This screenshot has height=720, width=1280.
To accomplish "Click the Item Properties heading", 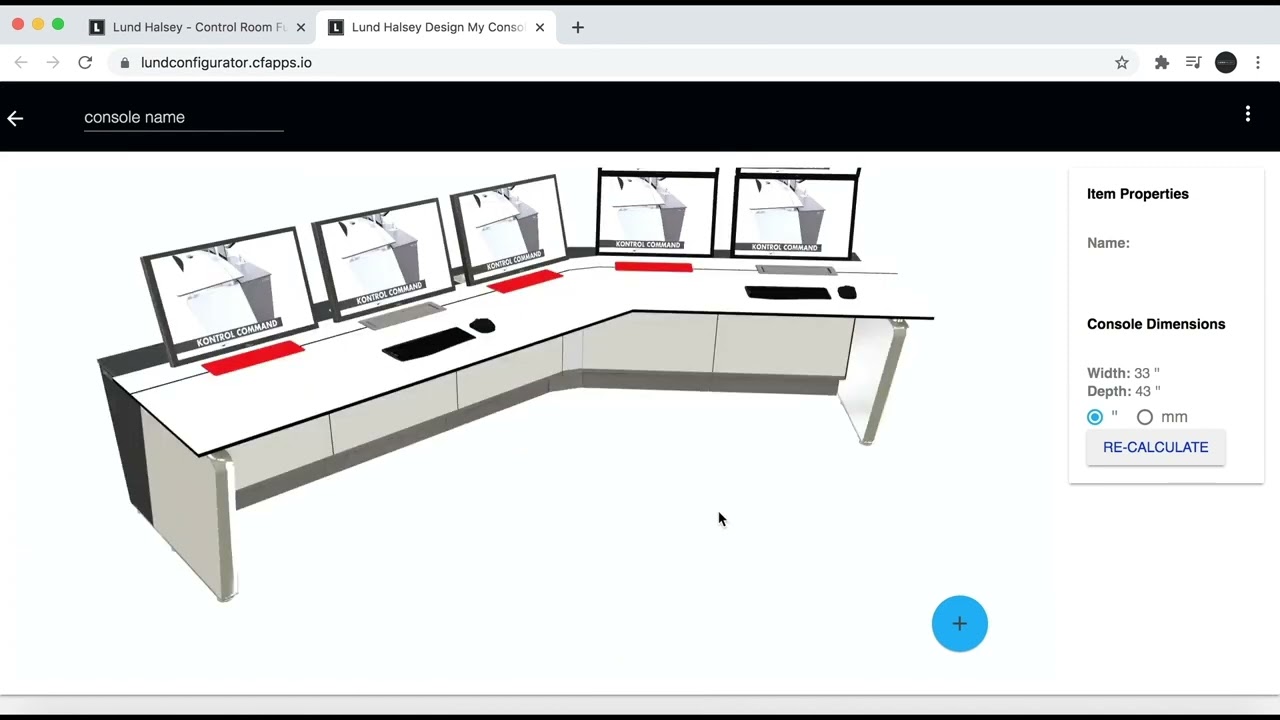I will click(x=1138, y=194).
